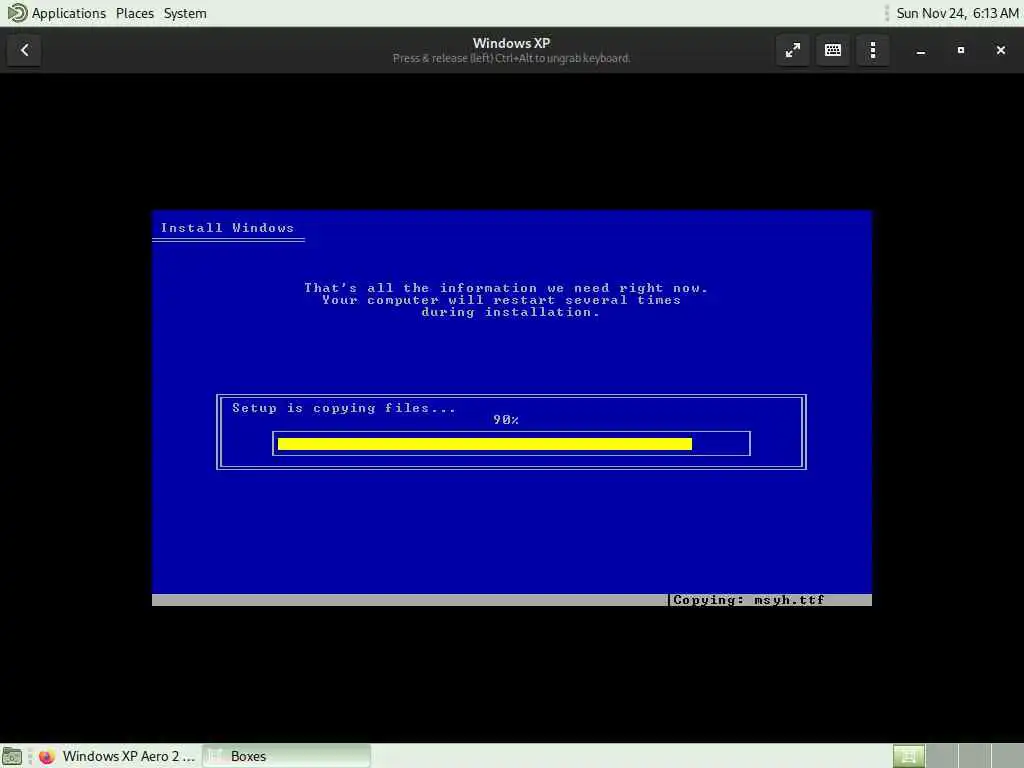The height and width of the screenshot is (768, 1024).
Task: Click the top panel handle beside clock
Action: pyautogui.click(x=886, y=13)
